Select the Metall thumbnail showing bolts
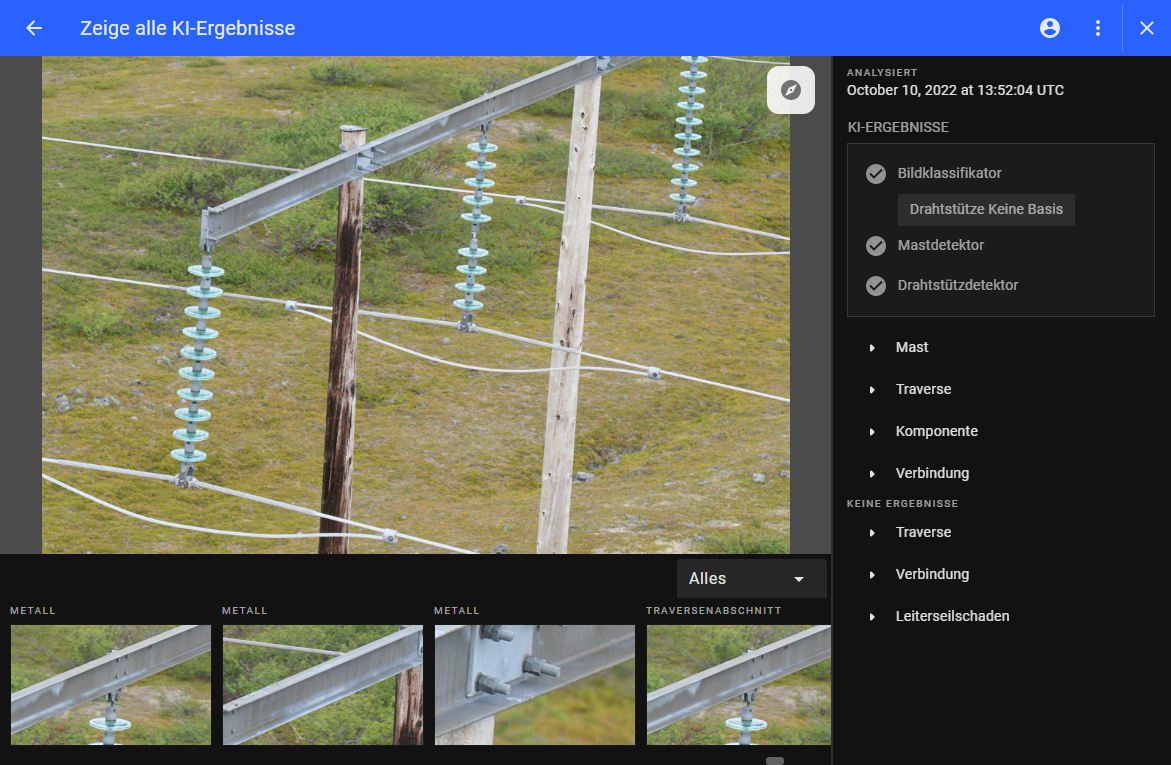Image resolution: width=1171 pixels, height=765 pixels. tap(535, 685)
